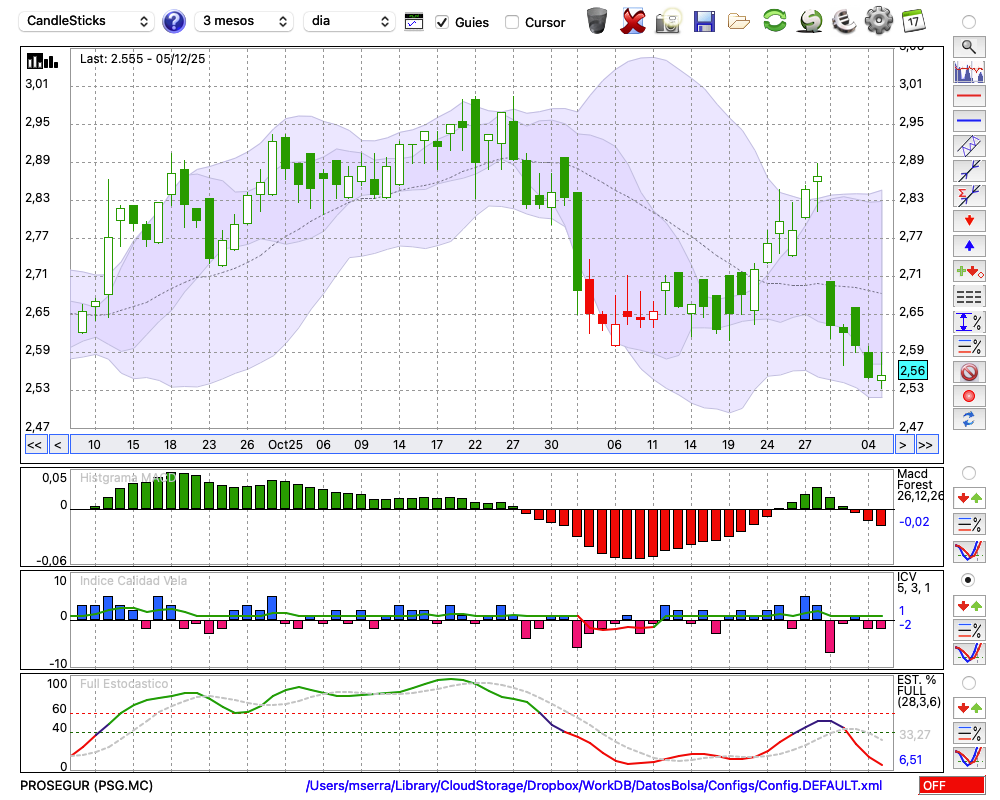1000x800 pixels.
Task: Click the red record dot icon
Action: [969, 396]
